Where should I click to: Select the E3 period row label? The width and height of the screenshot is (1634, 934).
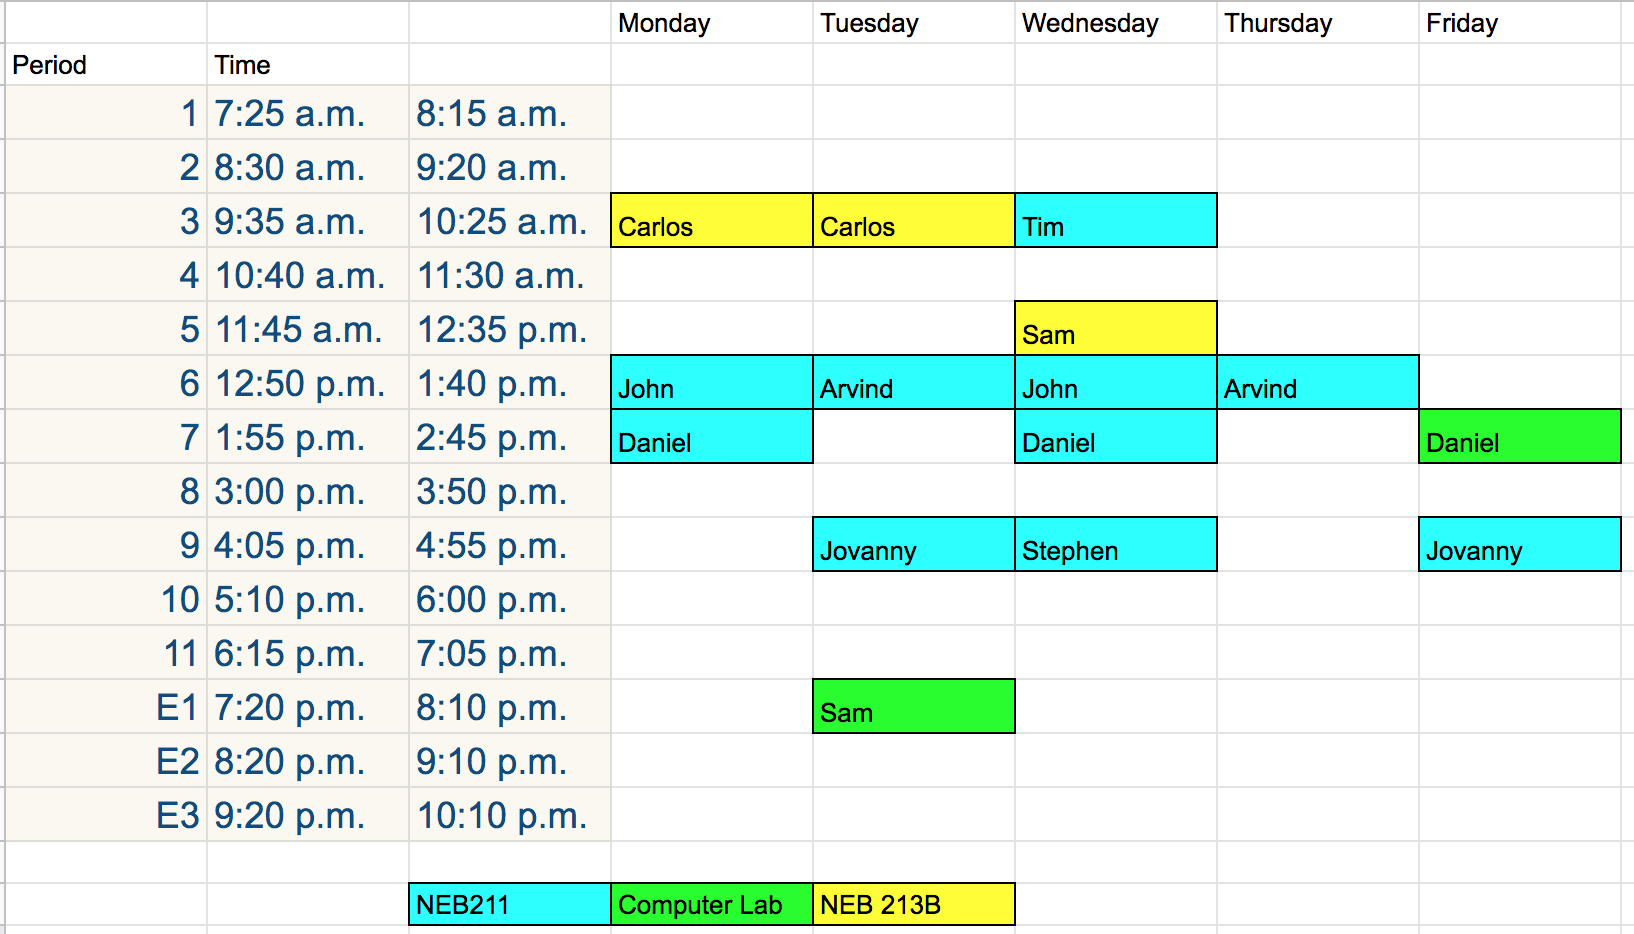coord(106,814)
